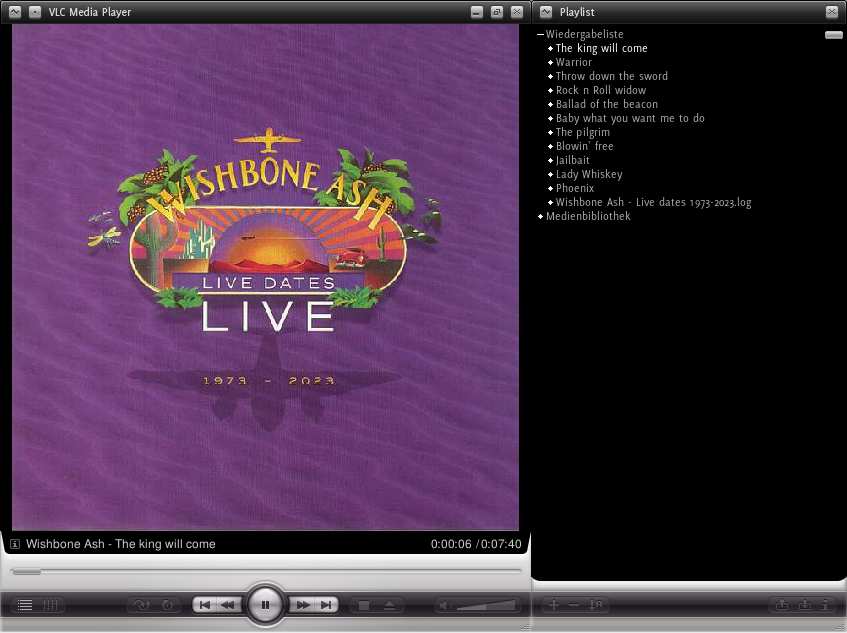Screen dimensions: 847x633
Task: Click the rewind button
Action: pyautogui.click(x=228, y=605)
